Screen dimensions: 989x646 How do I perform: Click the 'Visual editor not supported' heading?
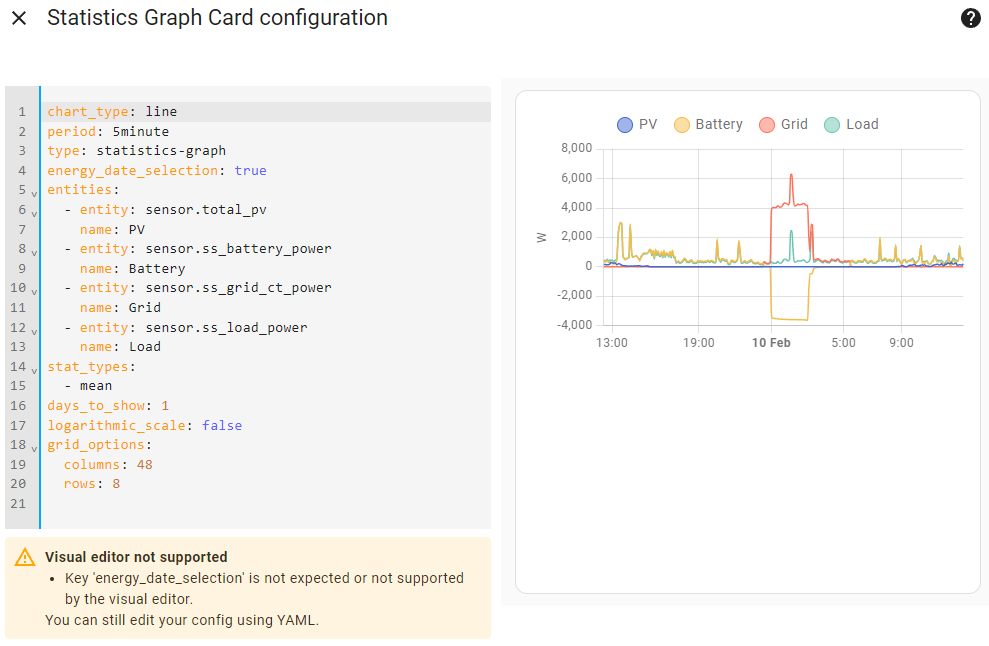click(136, 557)
